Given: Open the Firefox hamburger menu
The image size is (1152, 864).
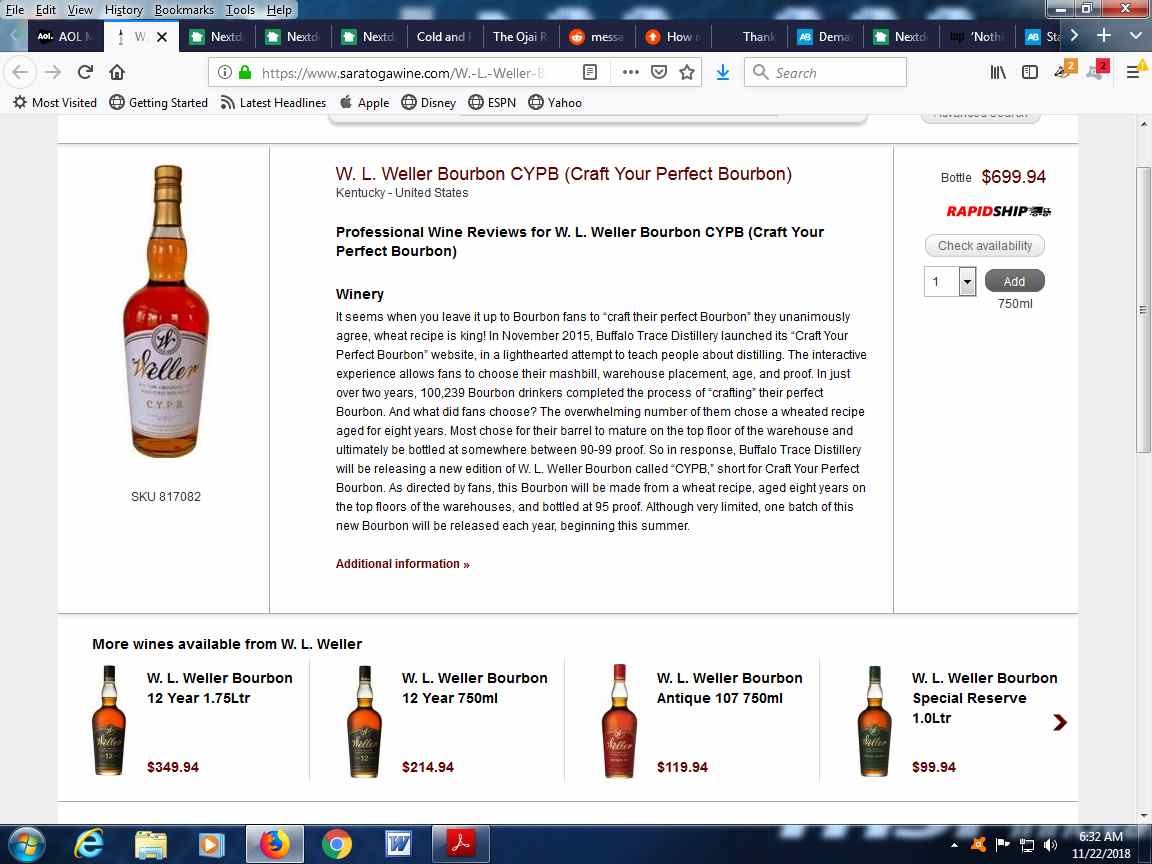Looking at the screenshot, I should pyautogui.click(x=1134, y=72).
